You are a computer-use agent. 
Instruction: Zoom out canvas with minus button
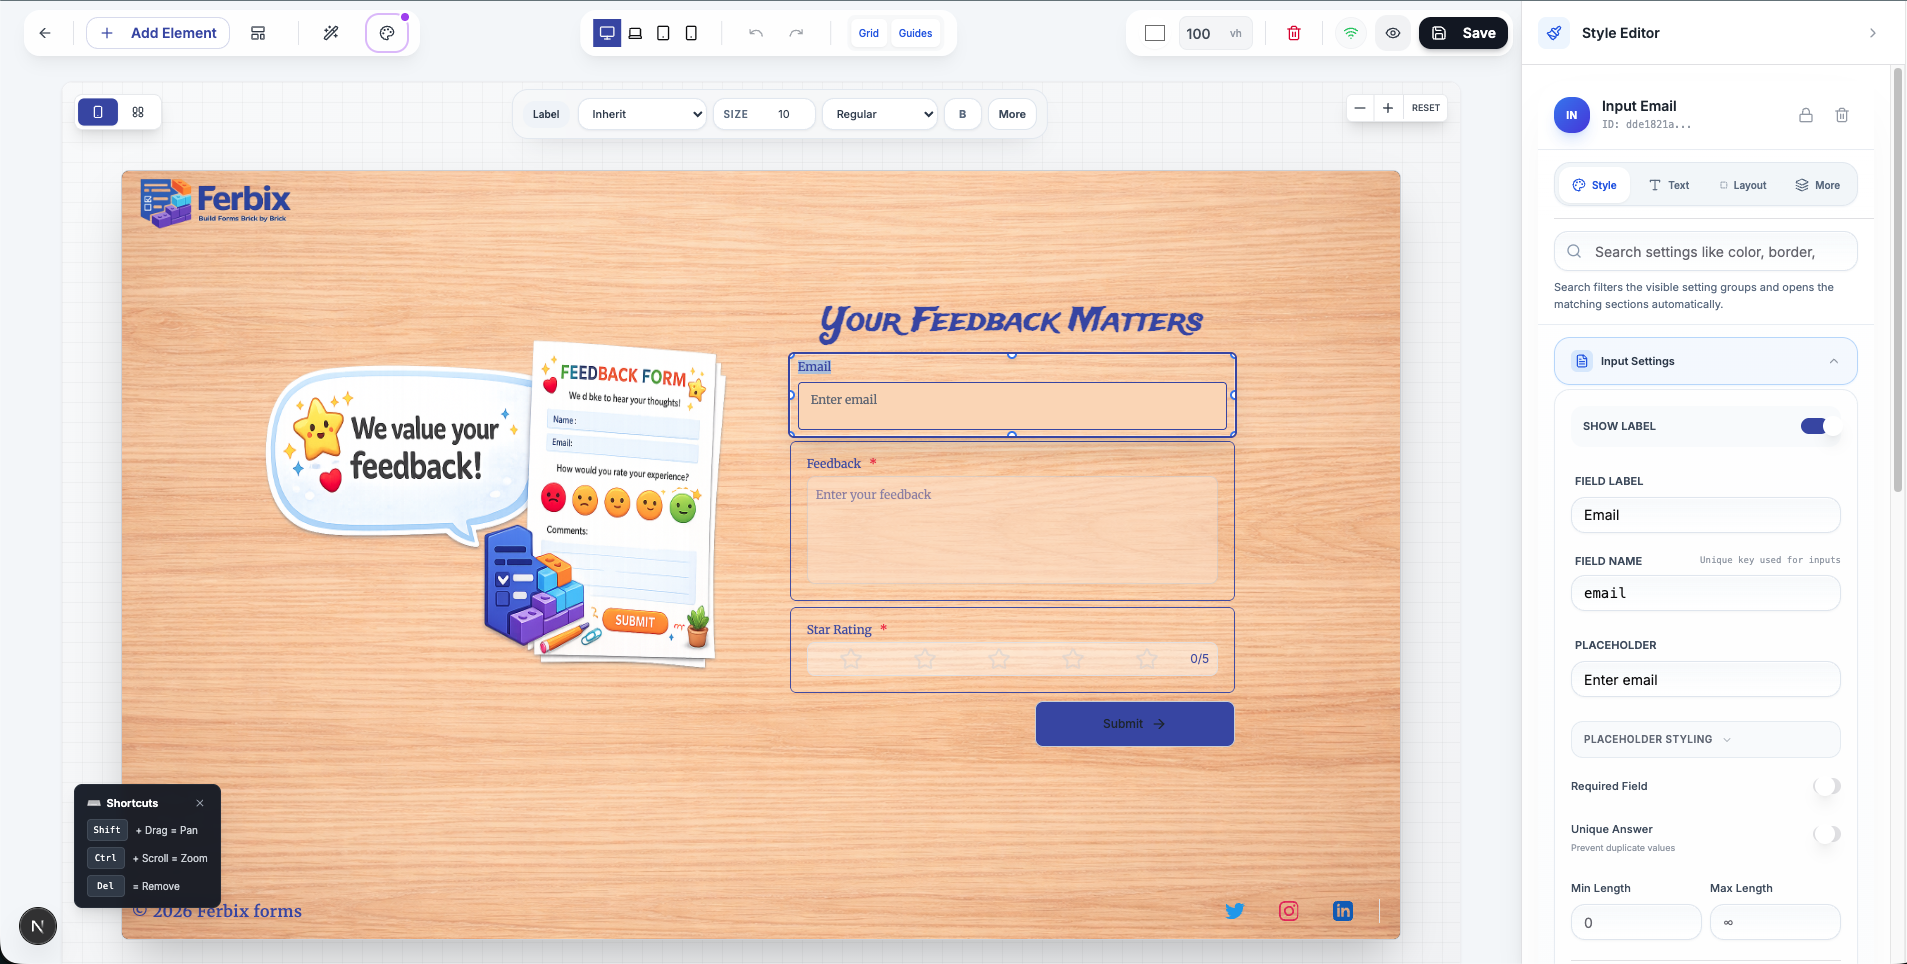tap(1360, 108)
